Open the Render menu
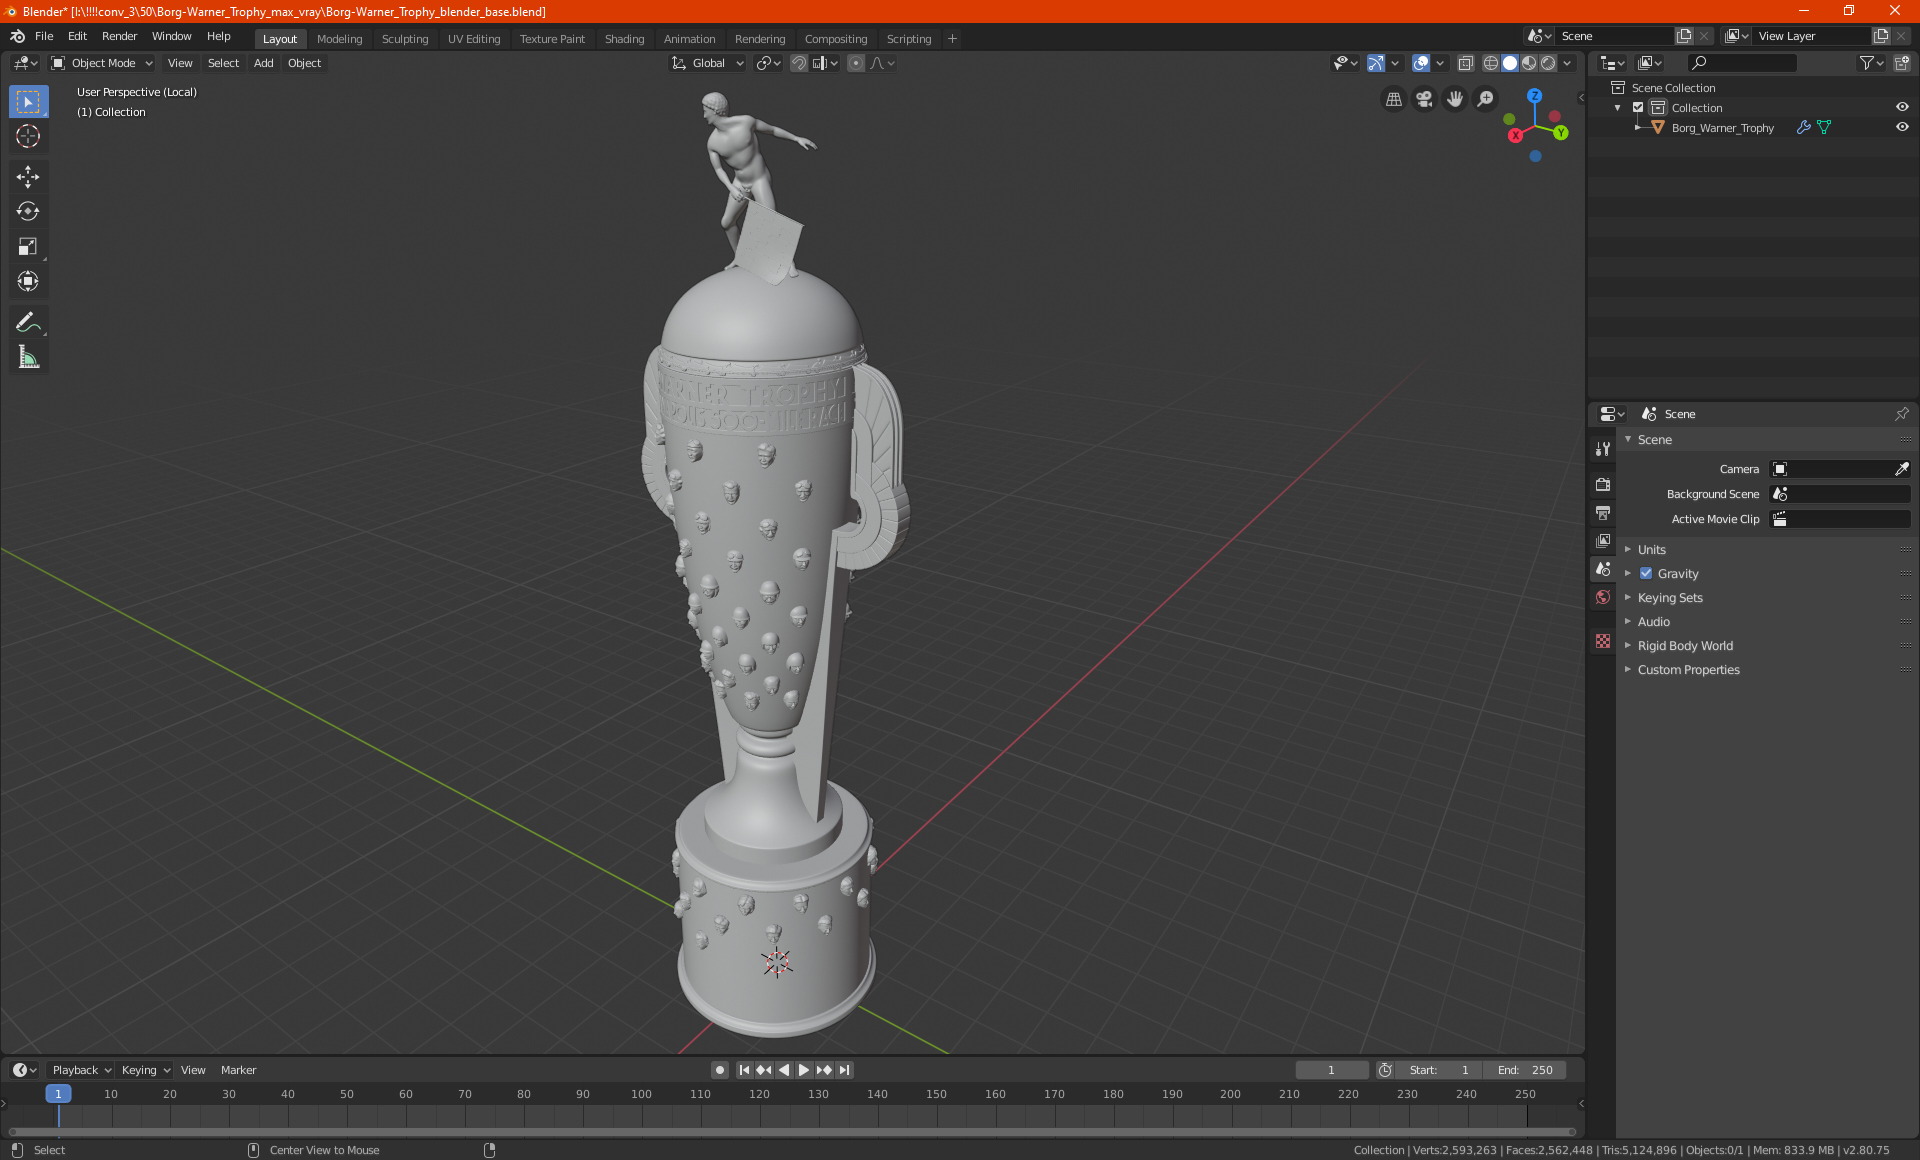 (119, 36)
